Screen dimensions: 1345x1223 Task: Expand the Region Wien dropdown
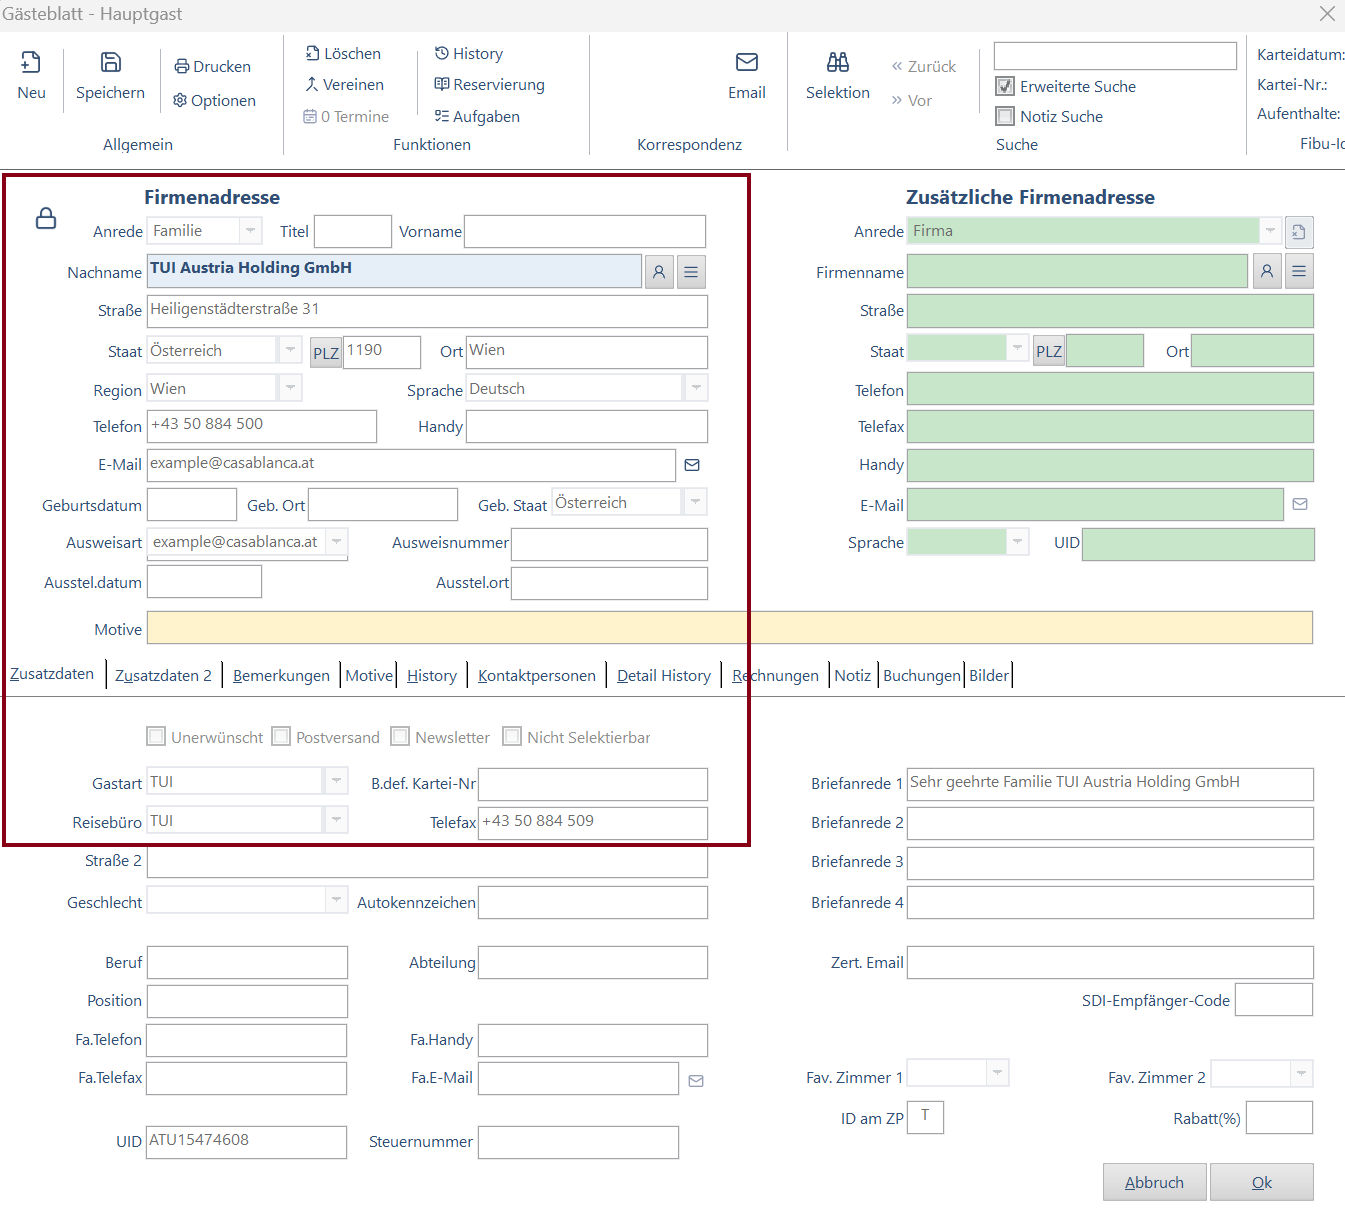point(290,388)
